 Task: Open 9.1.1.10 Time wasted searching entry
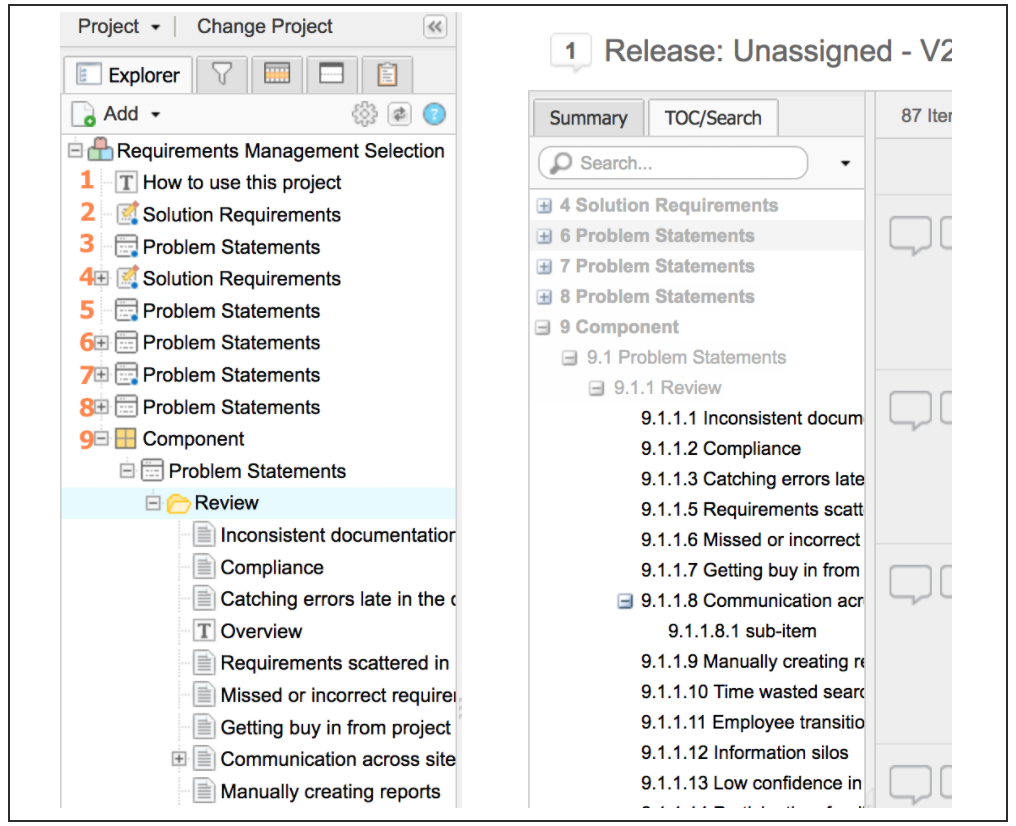click(x=752, y=693)
